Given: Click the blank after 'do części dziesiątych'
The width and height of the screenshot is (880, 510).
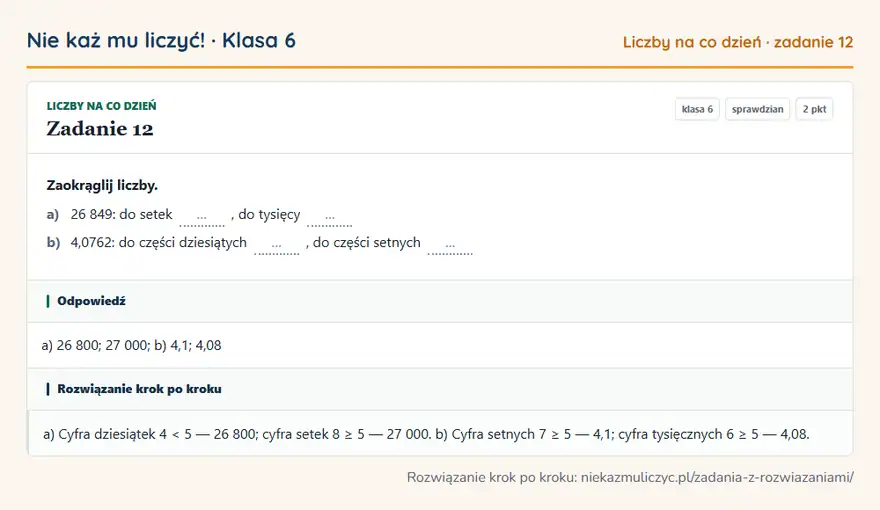Looking at the screenshot, I should pyautogui.click(x=277, y=246).
